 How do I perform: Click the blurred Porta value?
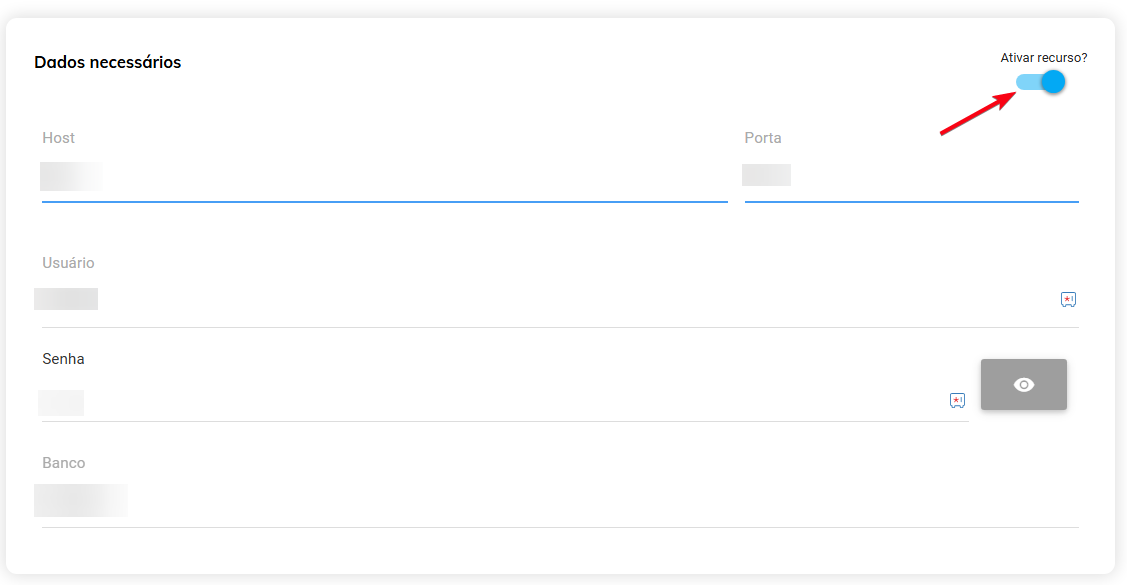[x=766, y=175]
